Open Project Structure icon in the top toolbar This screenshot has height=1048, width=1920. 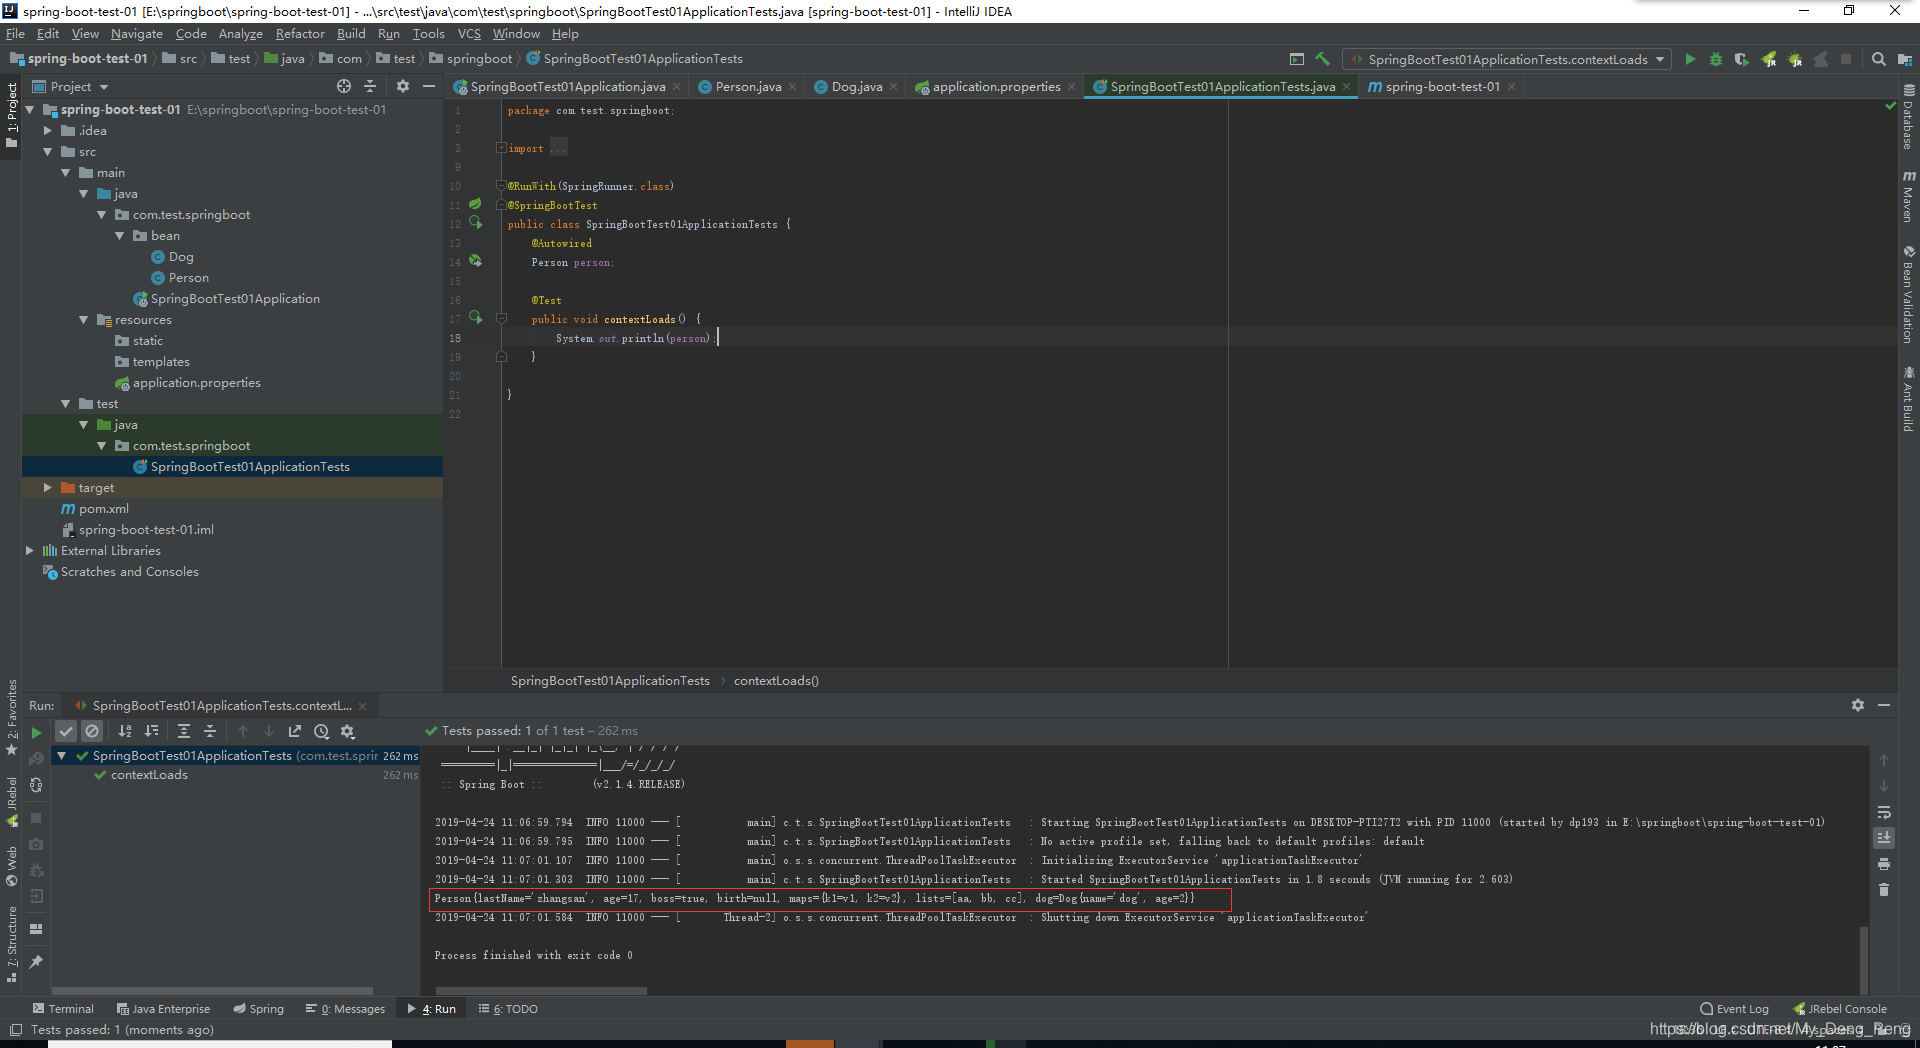tap(1903, 59)
